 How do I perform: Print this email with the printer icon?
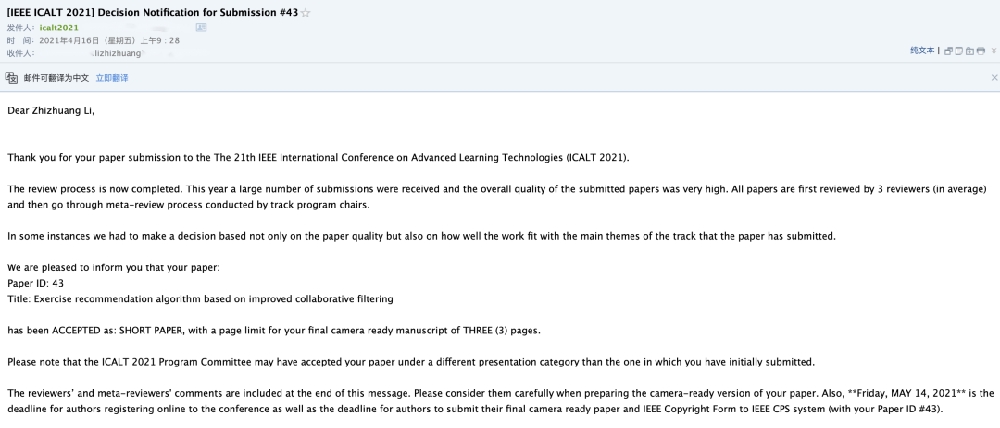pos(981,50)
